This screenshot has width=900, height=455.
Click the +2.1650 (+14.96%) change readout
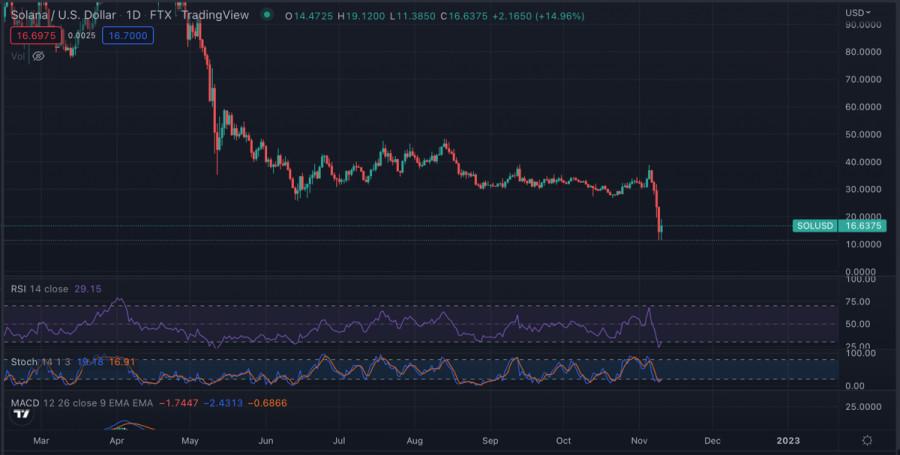click(x=538, y=16)
